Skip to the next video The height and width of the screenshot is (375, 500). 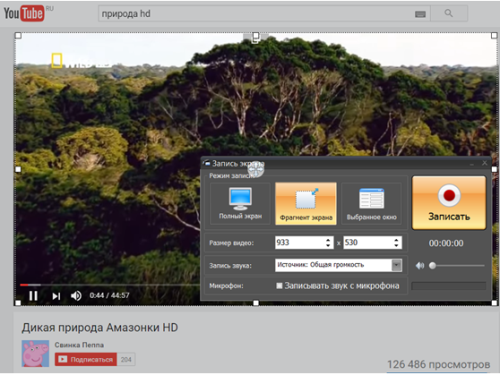pos(56,296)
